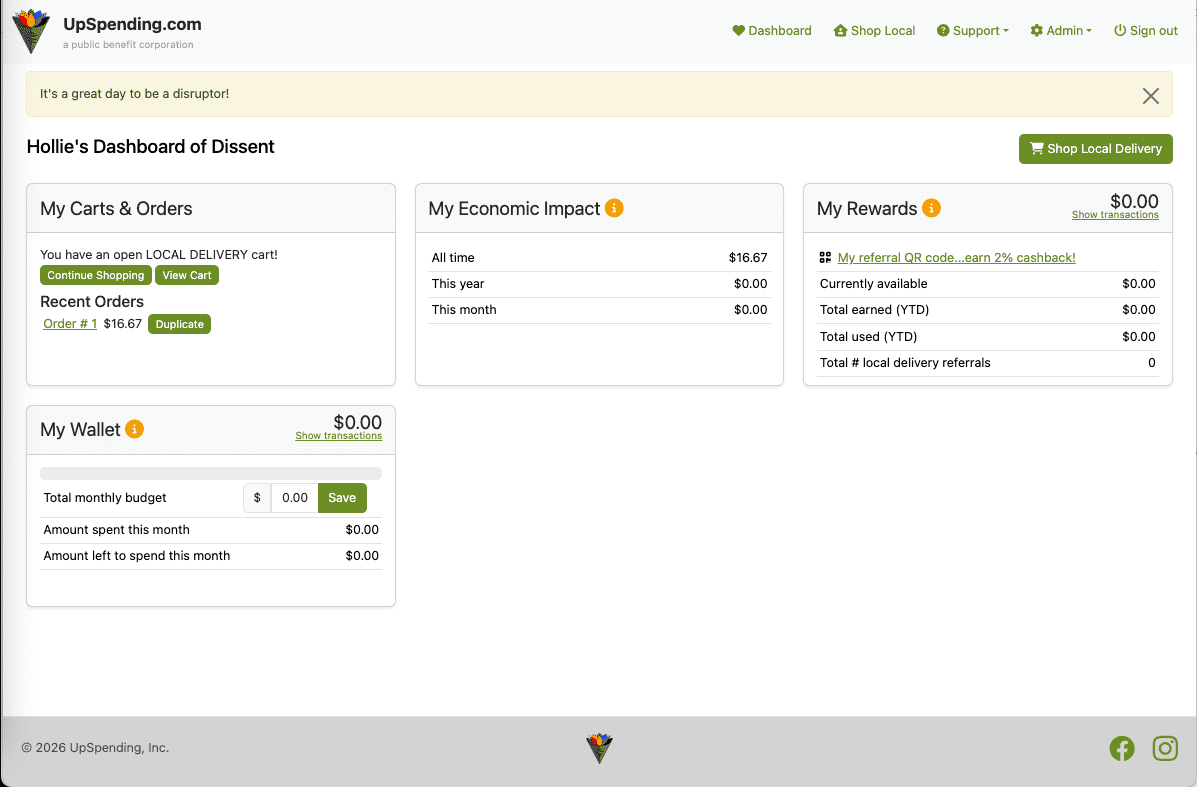Click the UpSpending bouquet logo in header
The height and width of the screenshot is (787, 1197).
pyautogui.click(x=31, y=31)
